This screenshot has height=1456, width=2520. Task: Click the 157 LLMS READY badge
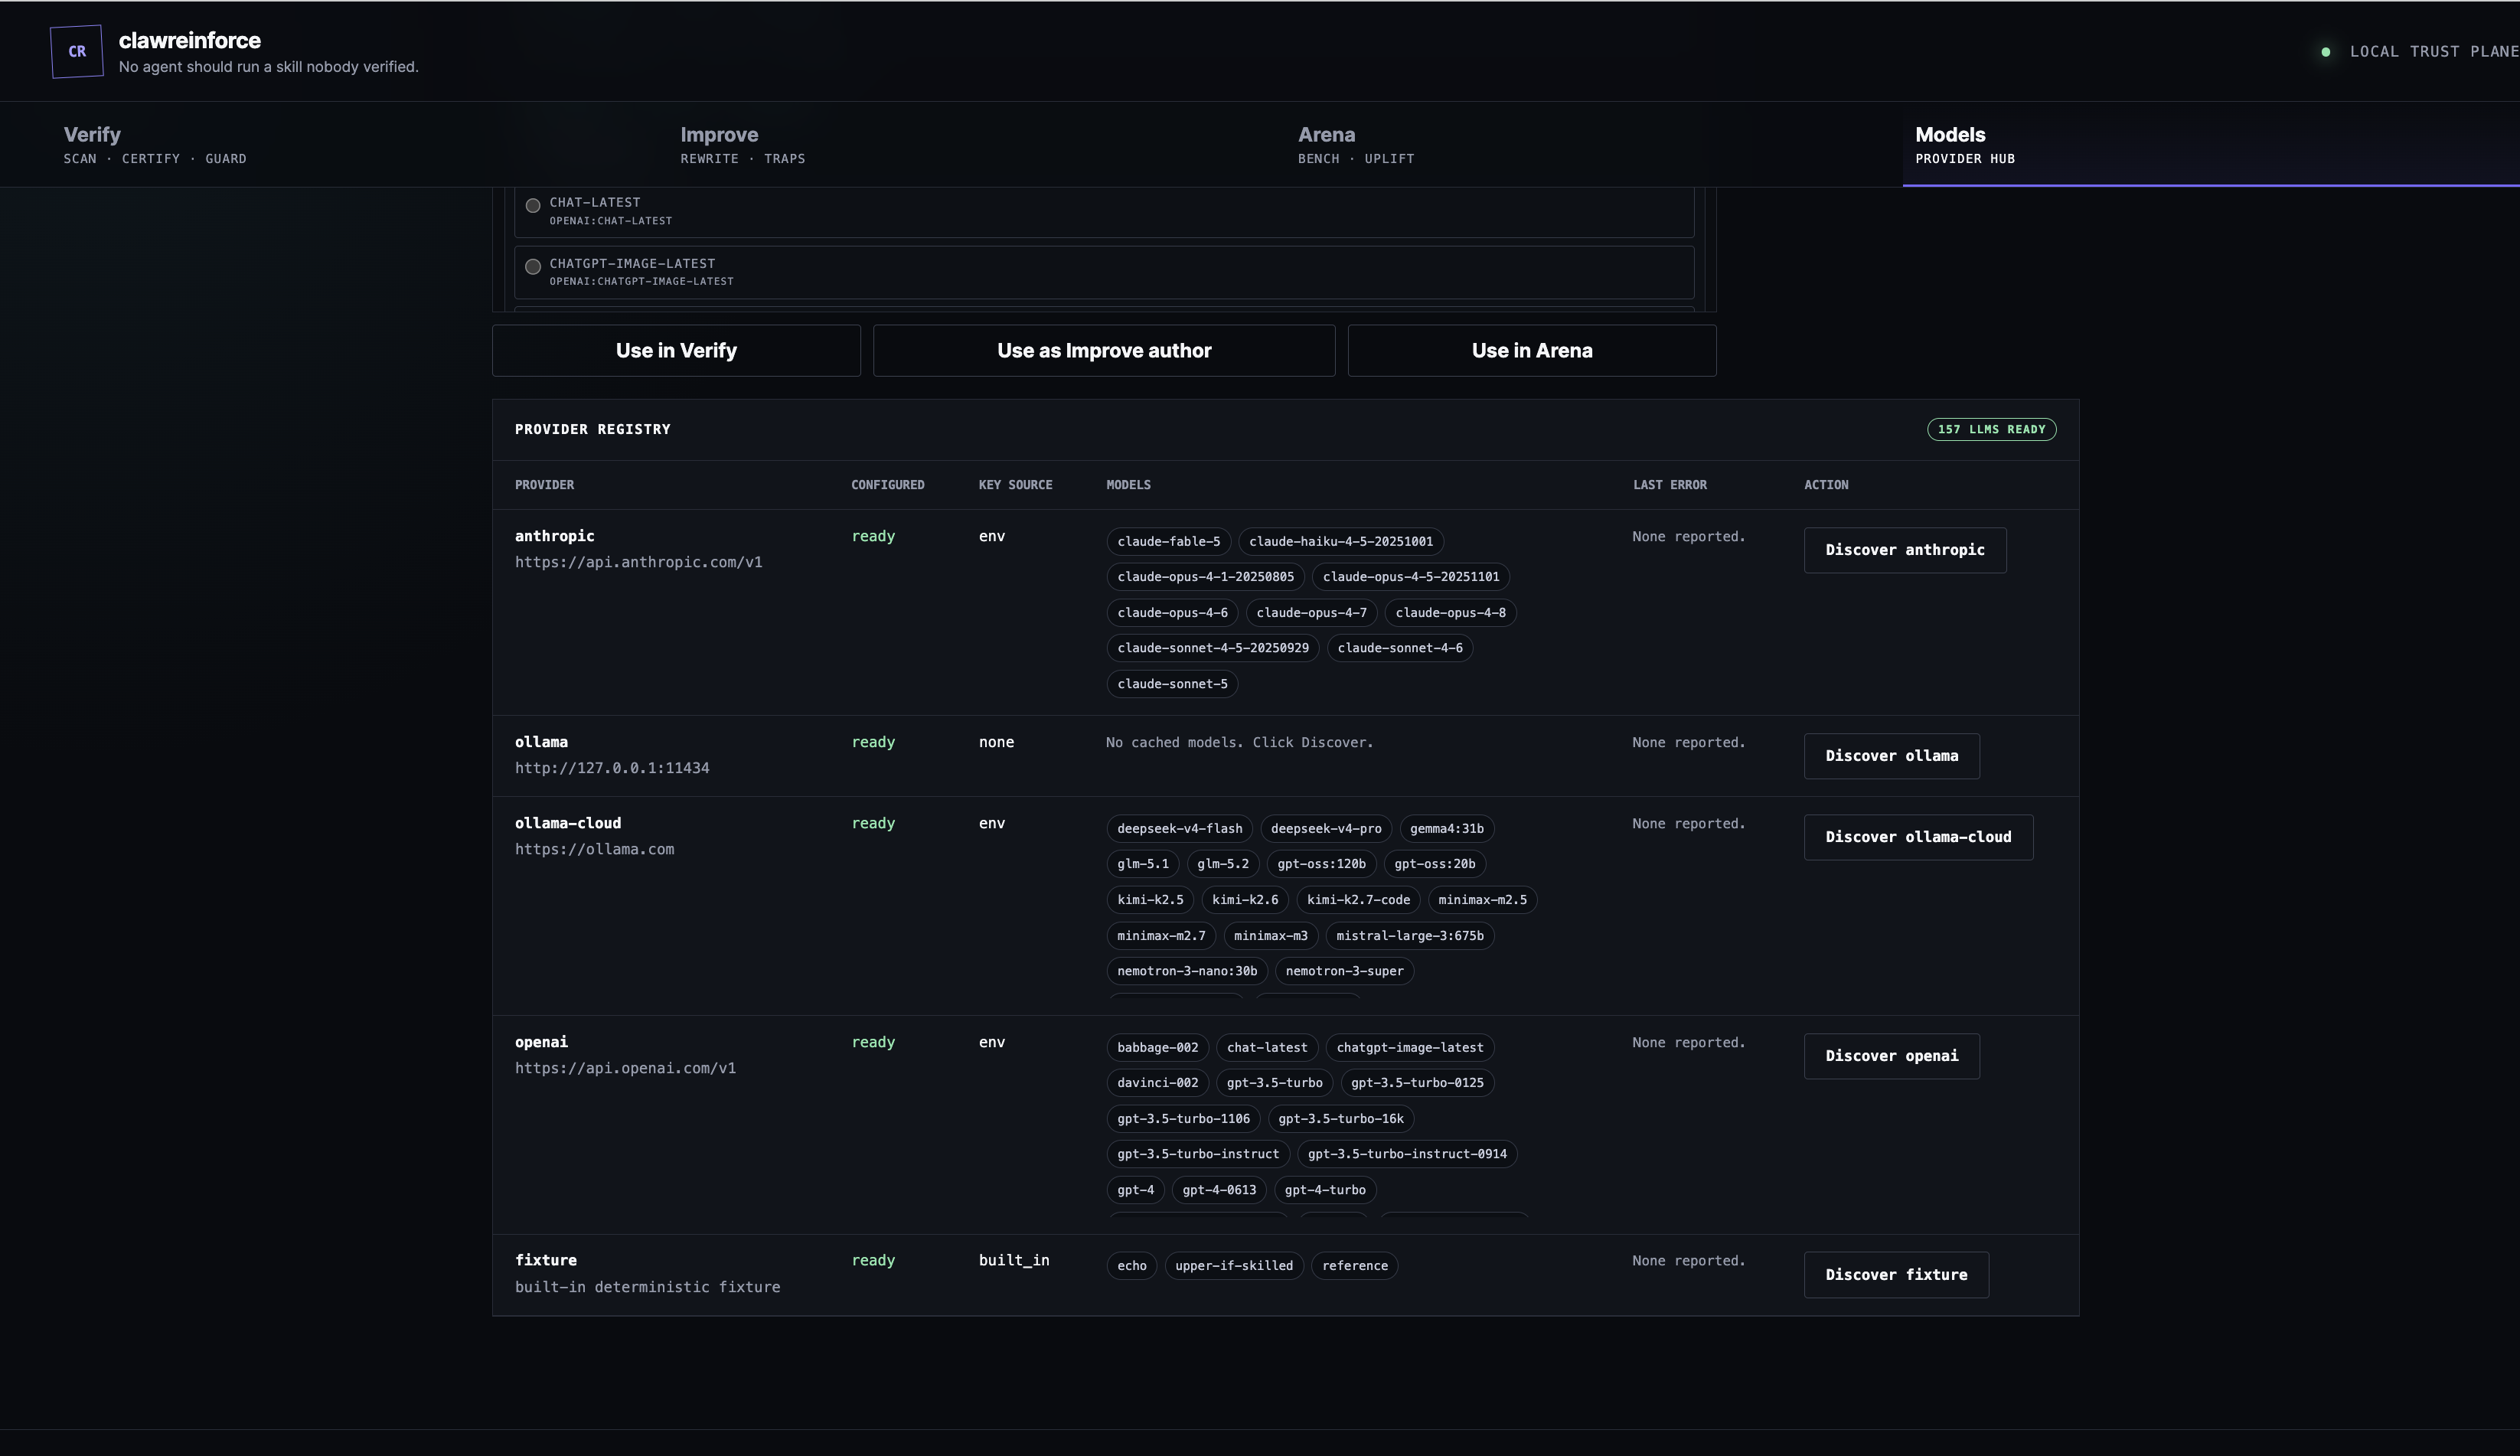(1991, 429)
